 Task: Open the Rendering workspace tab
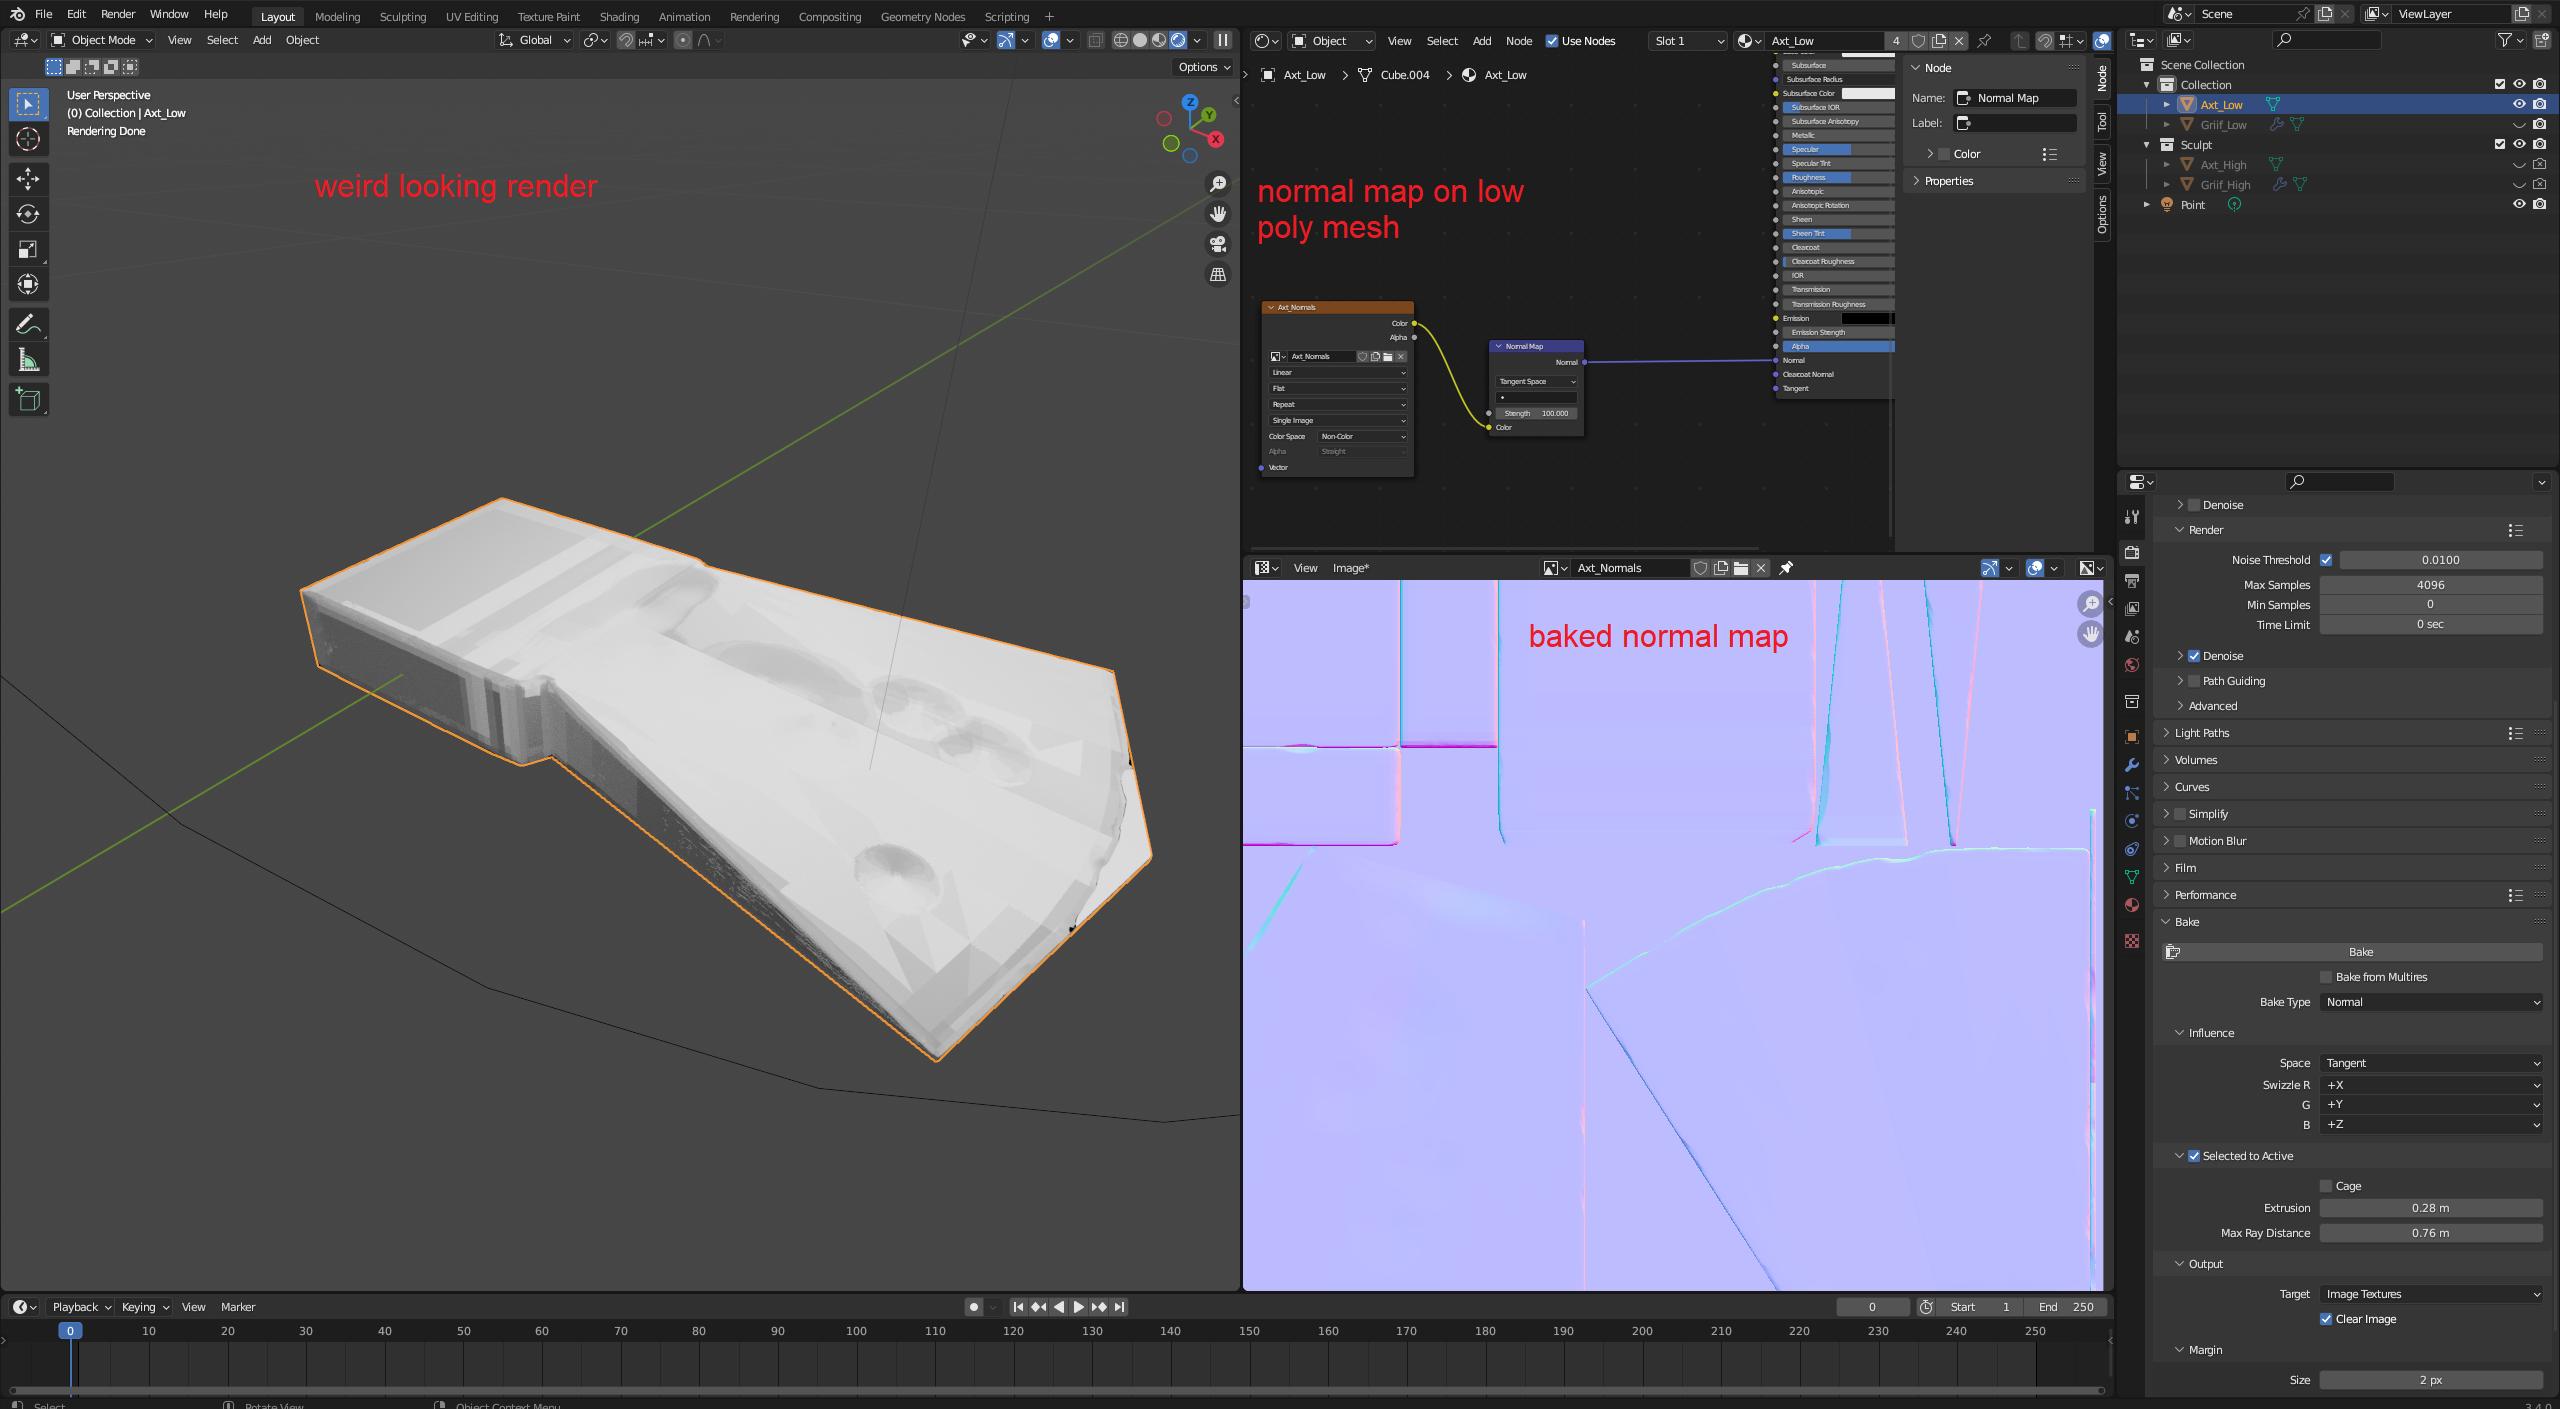point(753,14)
